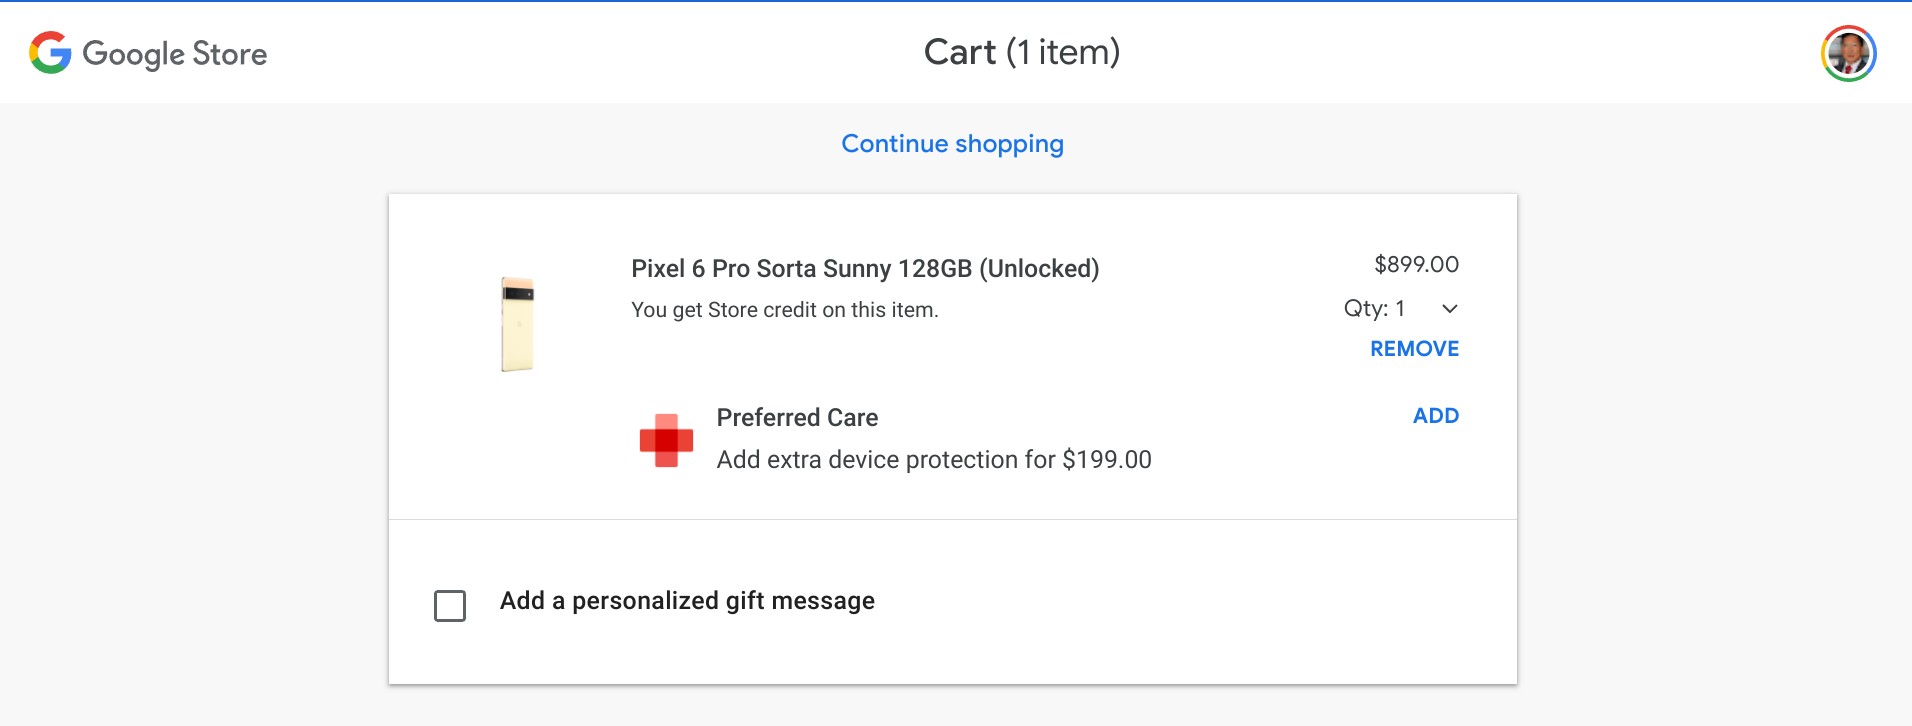
Task: Click the Google Store wordmark
Action: [x=175, y=54]
